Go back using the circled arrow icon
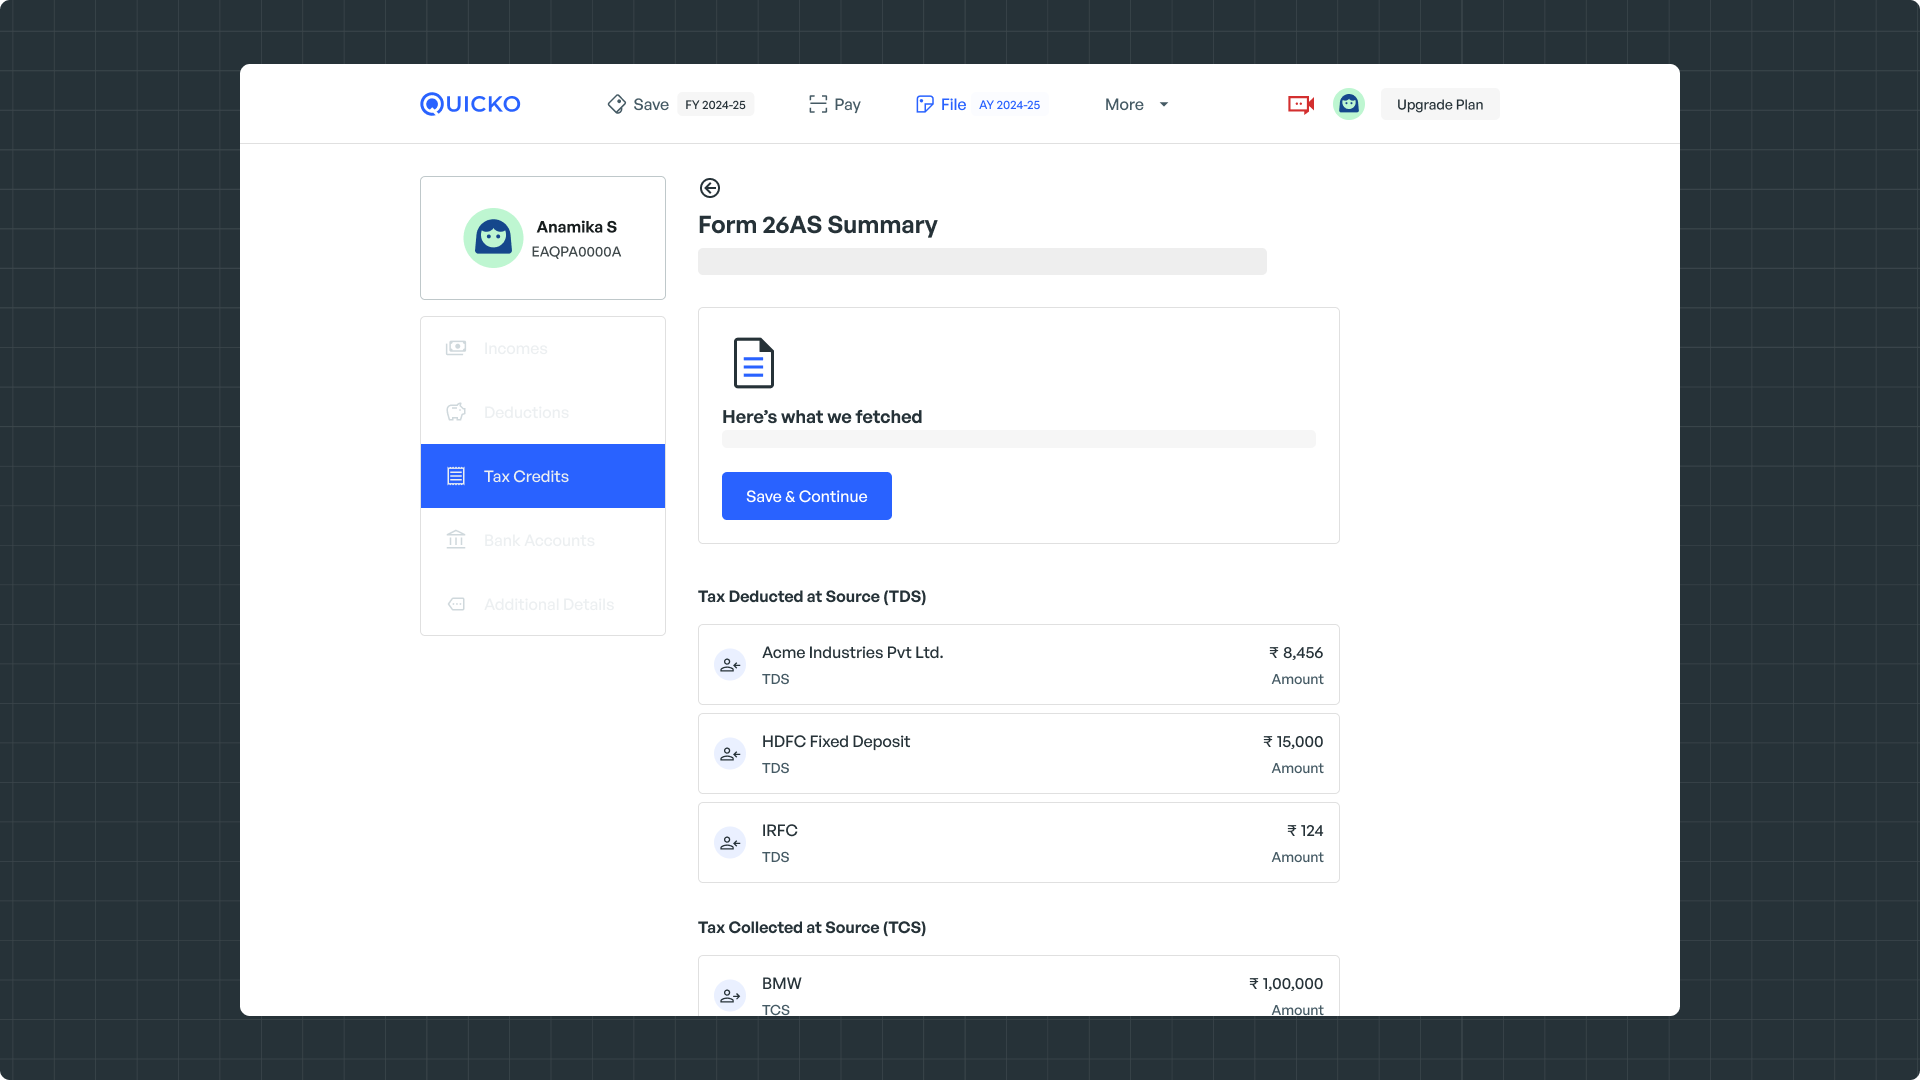Image resolution: width=1920 pixels, height=1080 pixels. click(710, 188)
